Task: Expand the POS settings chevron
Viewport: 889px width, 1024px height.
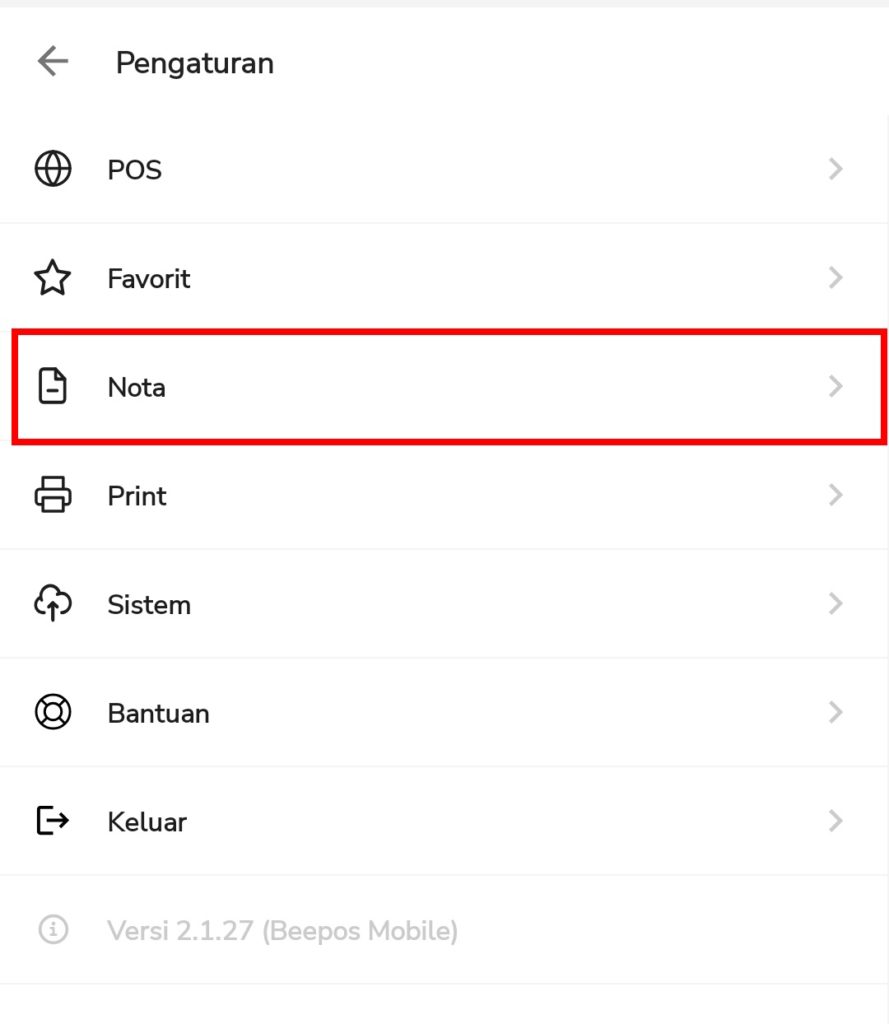Action: point(836,169)
